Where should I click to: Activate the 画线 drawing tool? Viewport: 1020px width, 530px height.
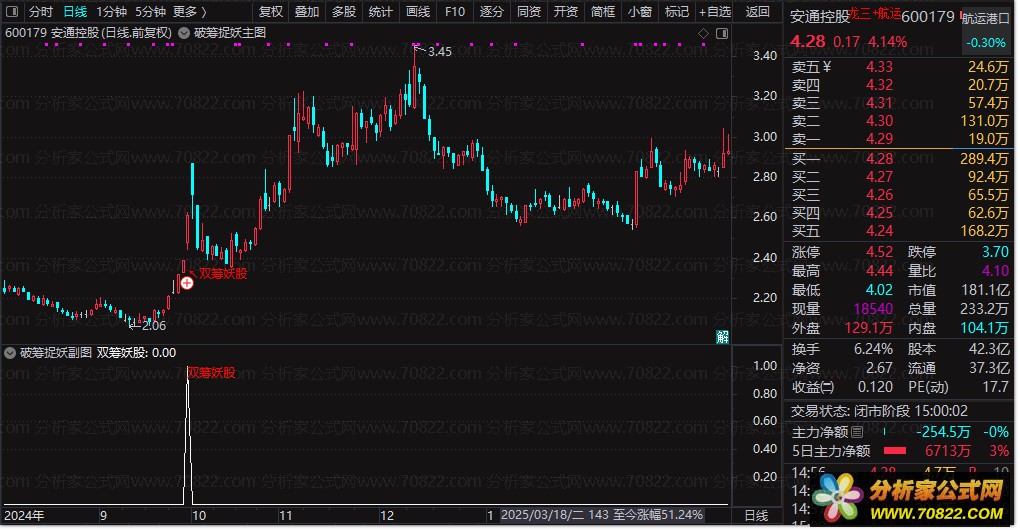tap(418, 12)
